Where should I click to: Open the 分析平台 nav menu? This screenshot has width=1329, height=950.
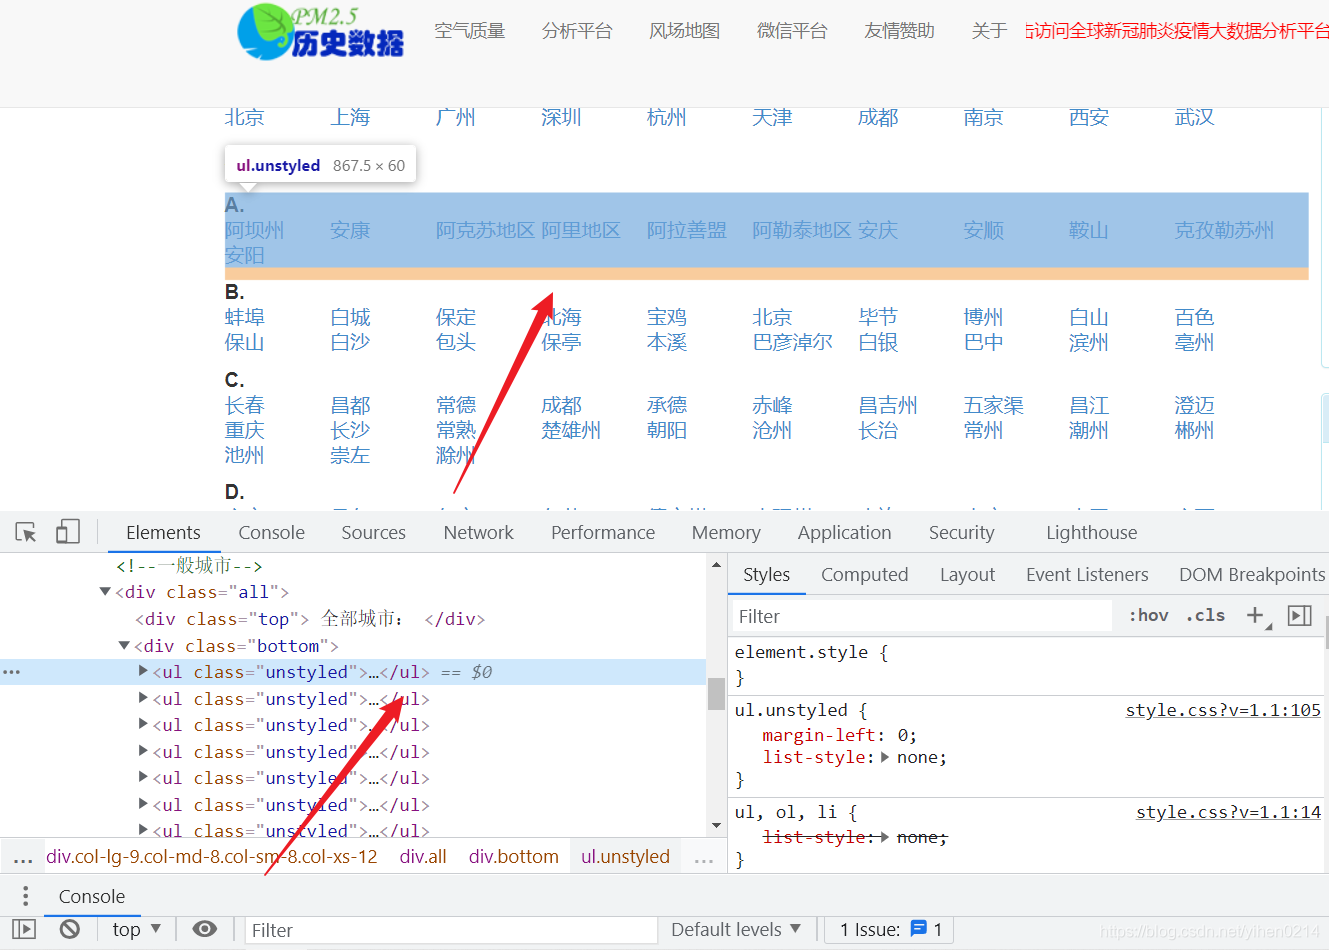click(x=576, y=31)
